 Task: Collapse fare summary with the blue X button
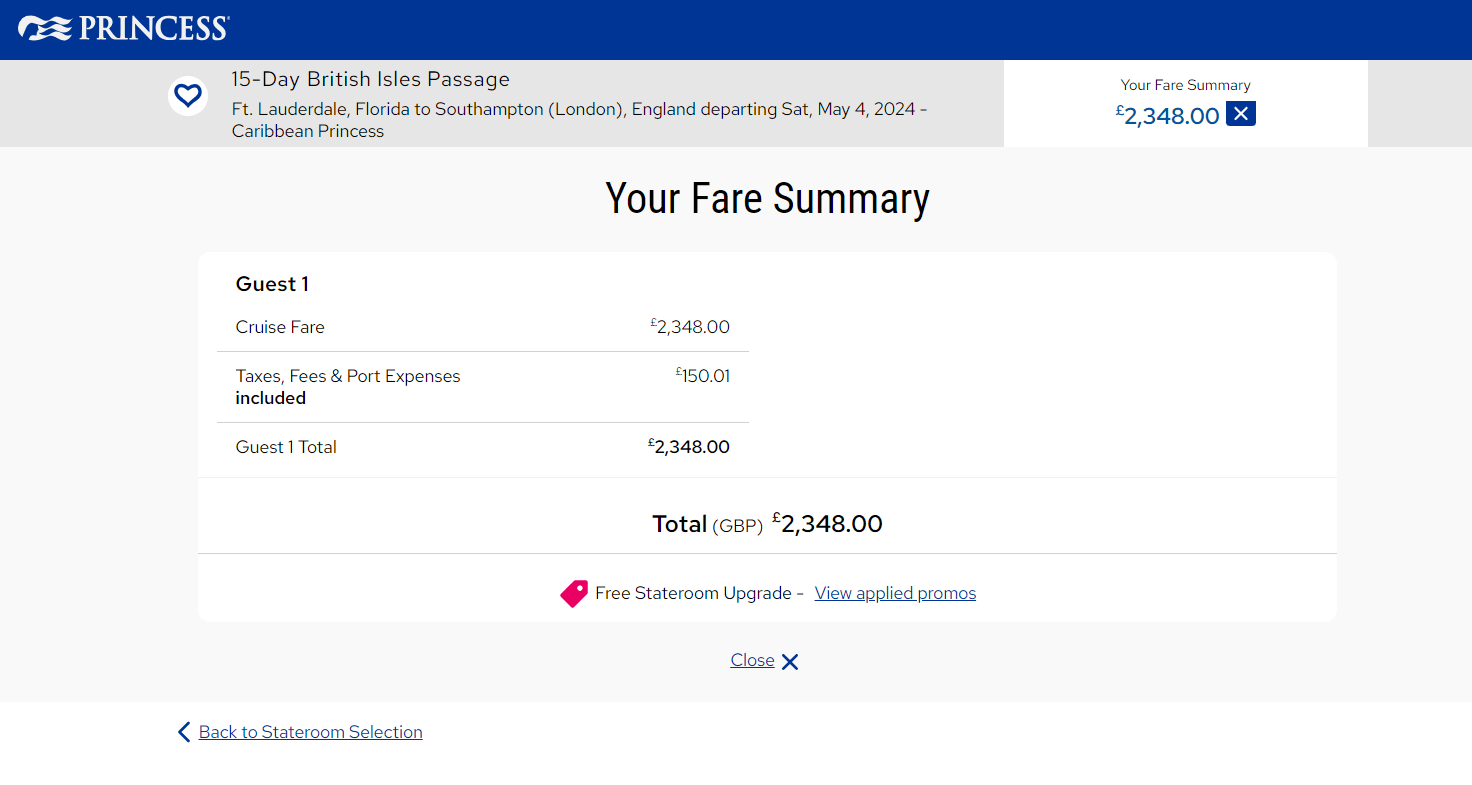(1241, 114)
